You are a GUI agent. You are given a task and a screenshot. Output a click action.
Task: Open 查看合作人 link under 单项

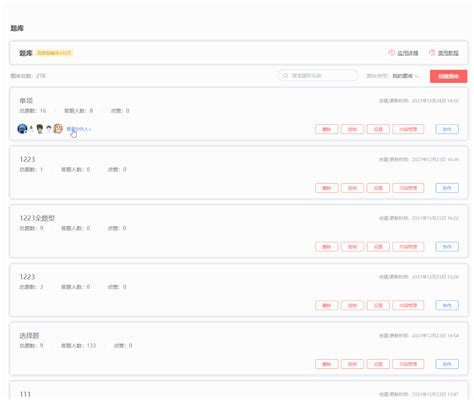pyautogui.click(x=79, y=129)
